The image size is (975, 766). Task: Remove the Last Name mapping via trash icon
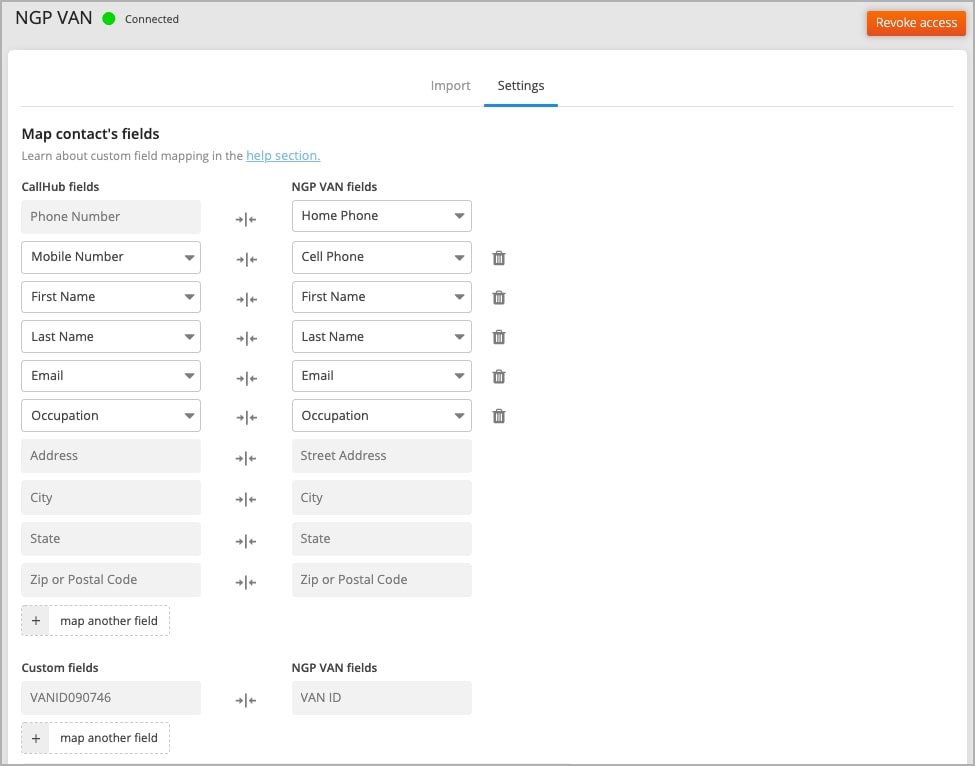click(499, 337)
